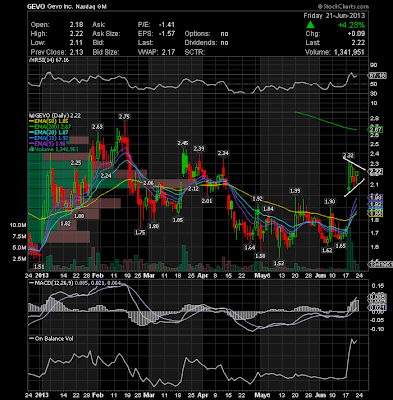Click the 1.75 price low label
This screenshot has width=393, height=400.
(x=141, y=232)
